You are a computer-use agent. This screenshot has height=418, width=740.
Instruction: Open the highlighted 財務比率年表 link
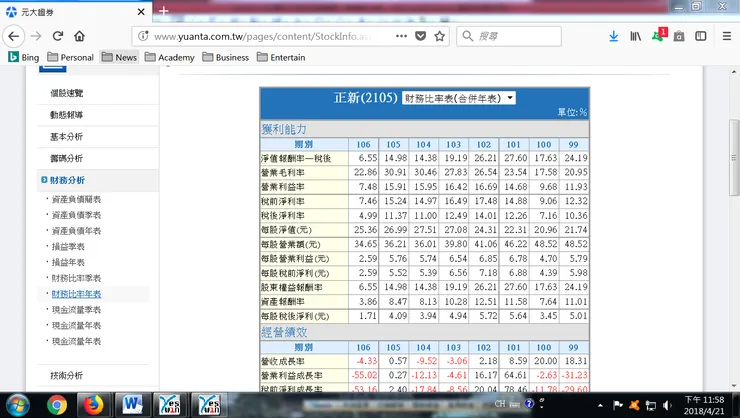[76, 294]
